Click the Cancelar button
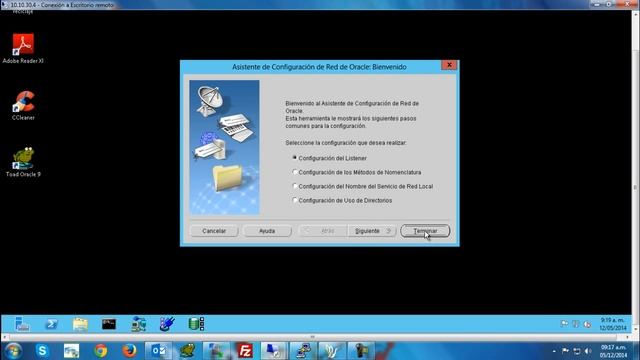 [214, 231]
